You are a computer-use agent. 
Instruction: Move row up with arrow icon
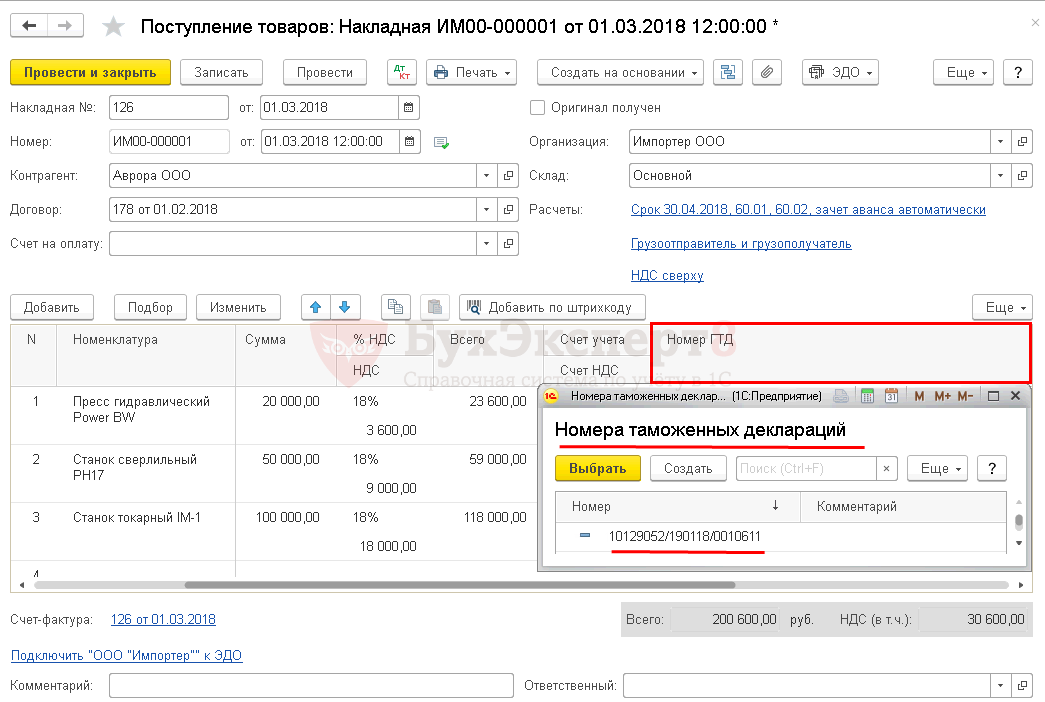click(316, 307)
